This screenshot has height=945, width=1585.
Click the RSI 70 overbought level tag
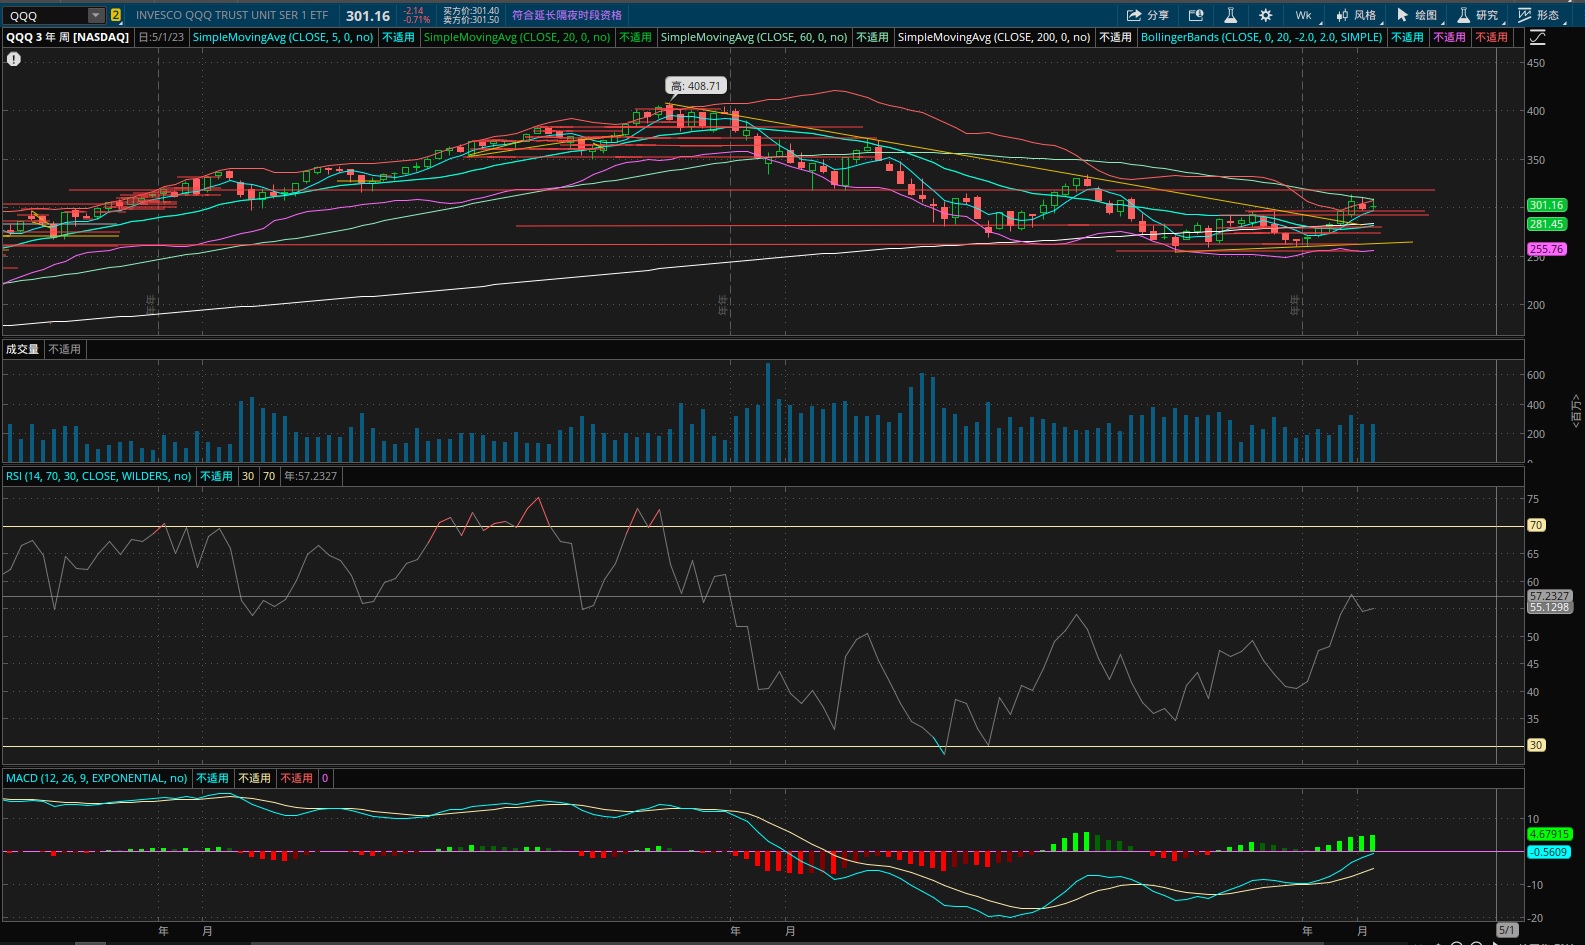(x=1536, y=525)
